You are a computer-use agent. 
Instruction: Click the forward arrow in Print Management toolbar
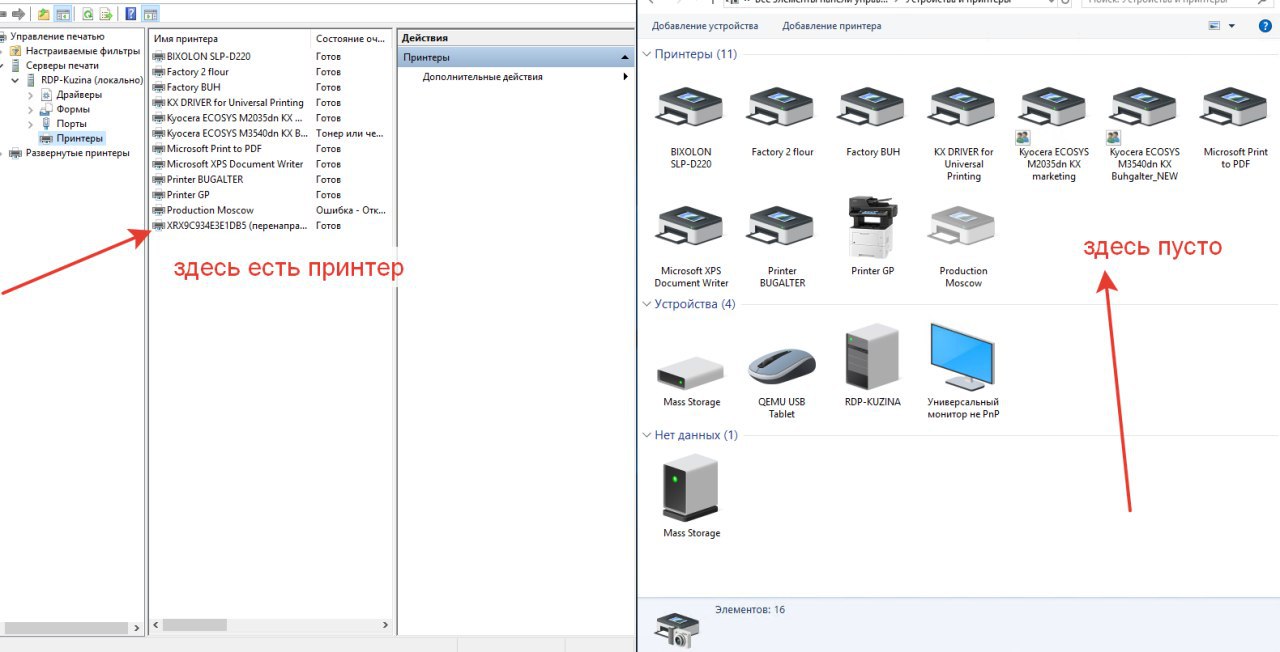pyautogui.click(x=18, y=14)
